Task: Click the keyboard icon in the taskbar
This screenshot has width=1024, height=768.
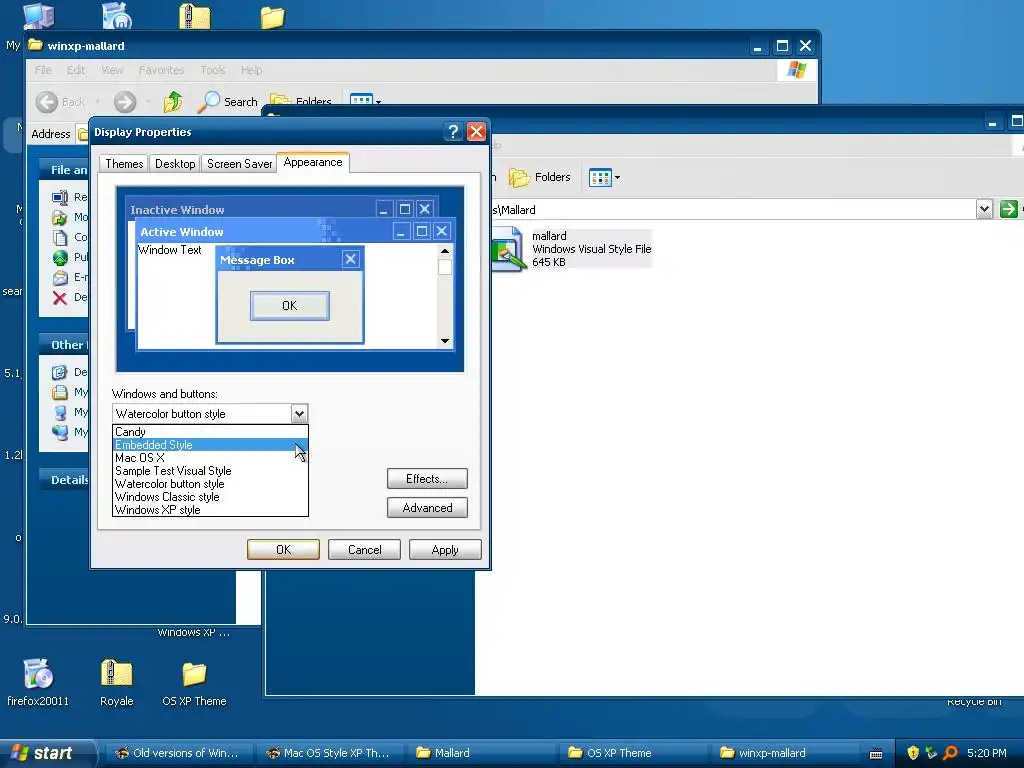Action: [x=876, y=754]
